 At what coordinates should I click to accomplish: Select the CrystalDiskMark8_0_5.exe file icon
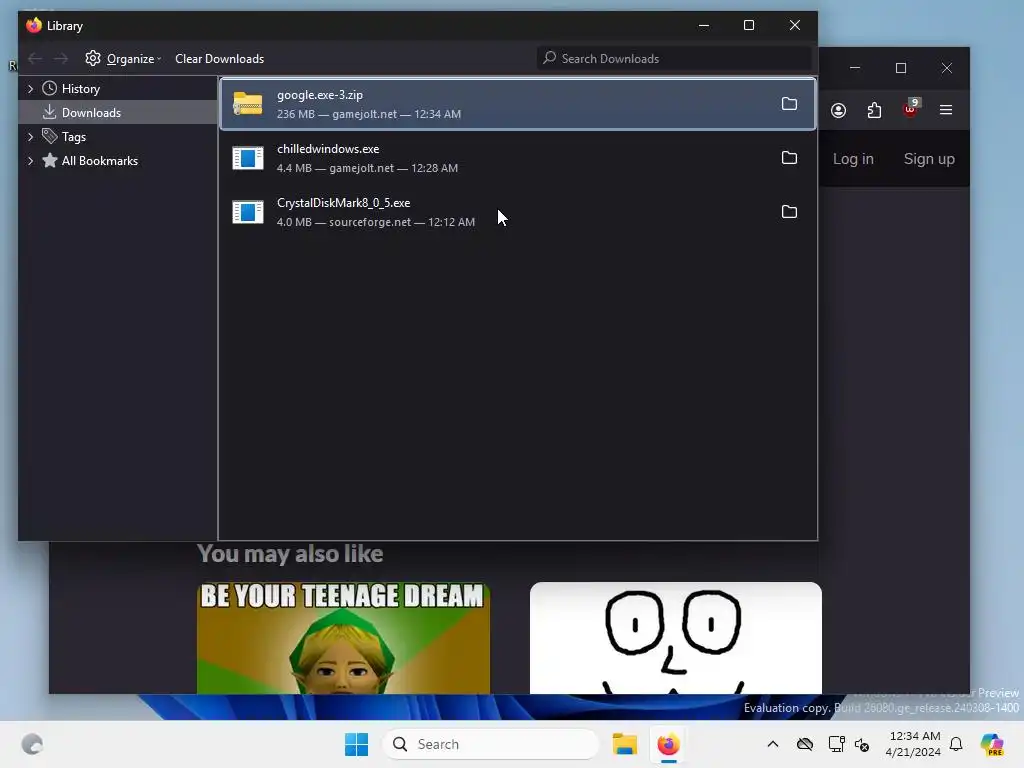[248, 212]
